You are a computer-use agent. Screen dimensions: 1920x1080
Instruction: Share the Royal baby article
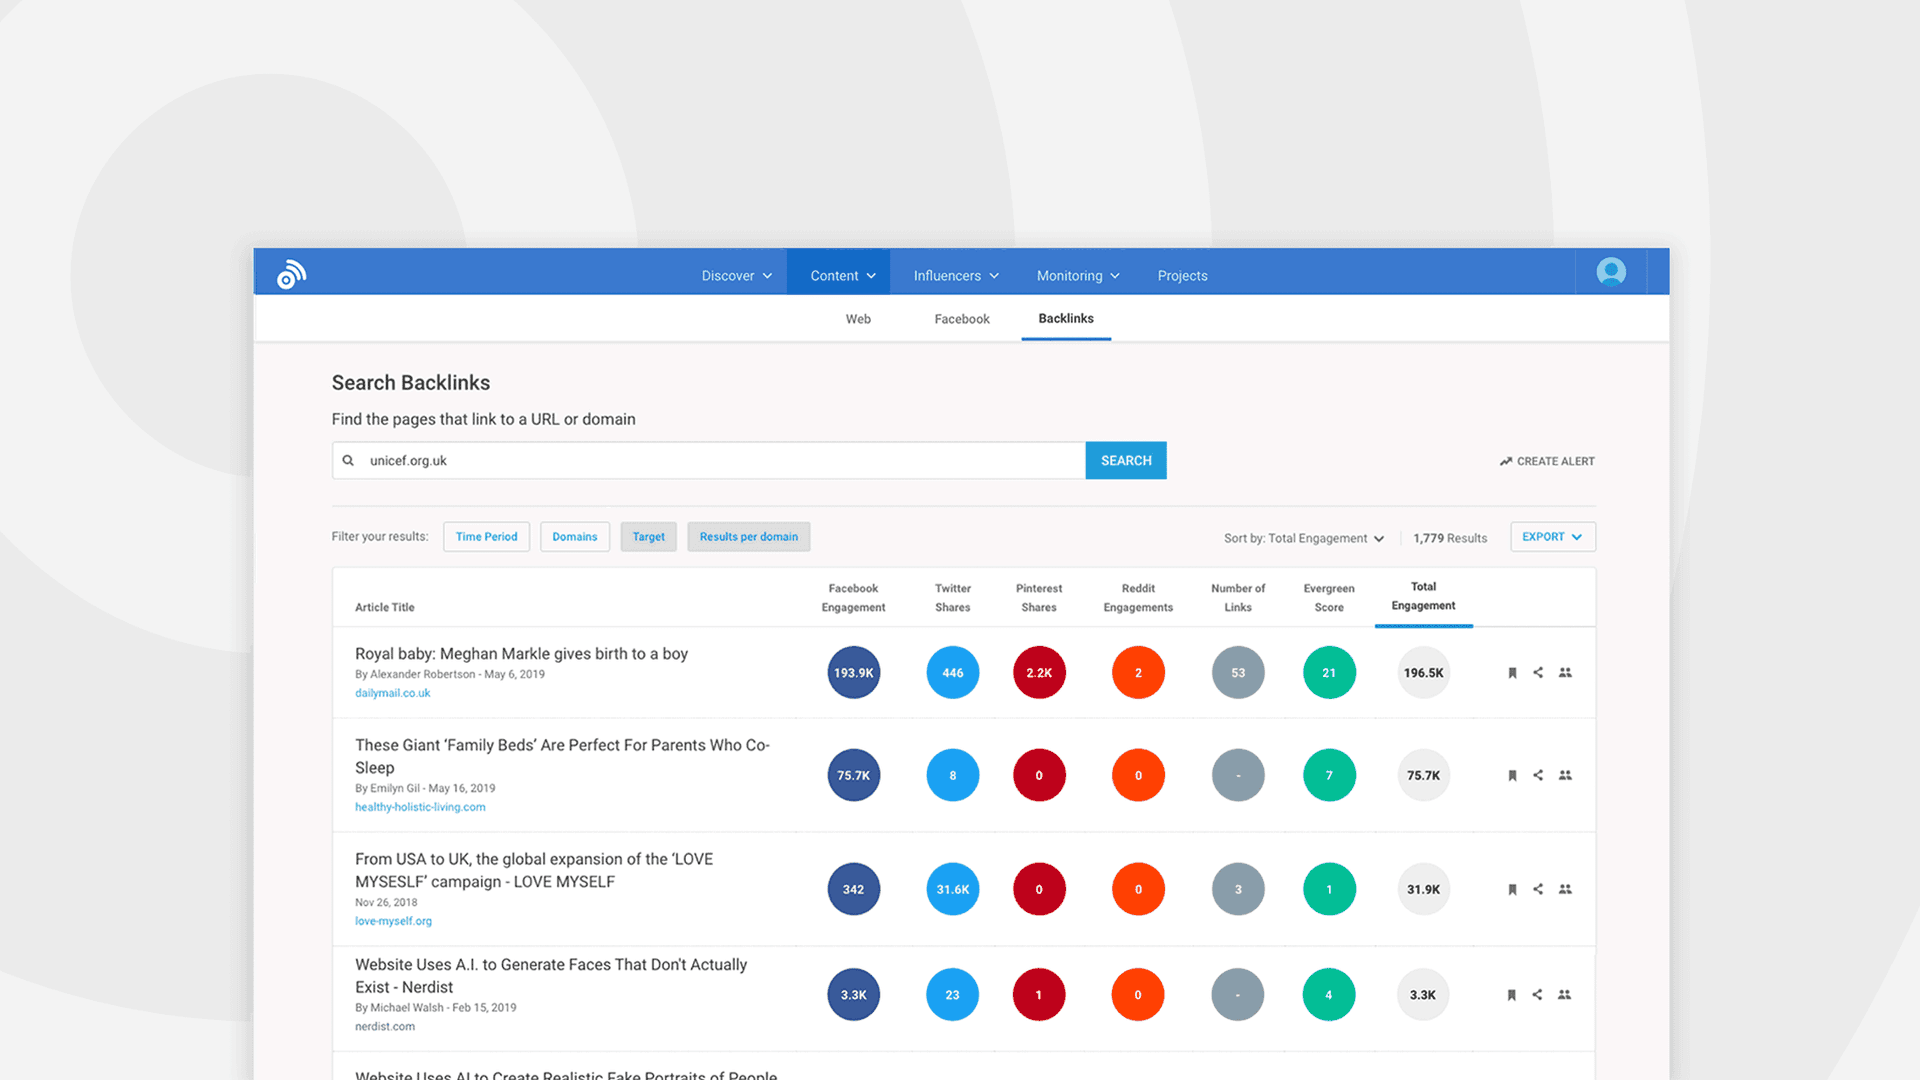1538,673
